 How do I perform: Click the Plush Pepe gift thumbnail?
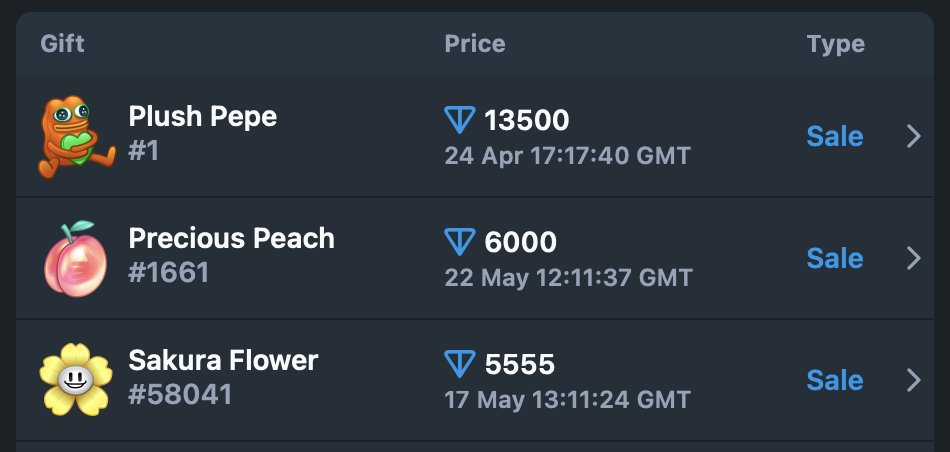pyautogui.click(x=76, y=136)
